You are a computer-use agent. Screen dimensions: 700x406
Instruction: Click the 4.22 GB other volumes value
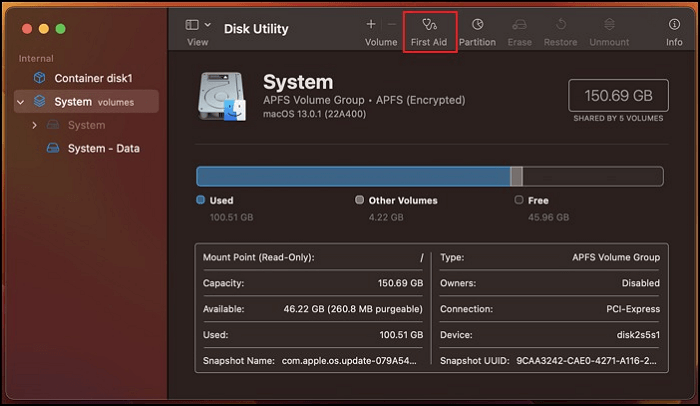[386, 217]
